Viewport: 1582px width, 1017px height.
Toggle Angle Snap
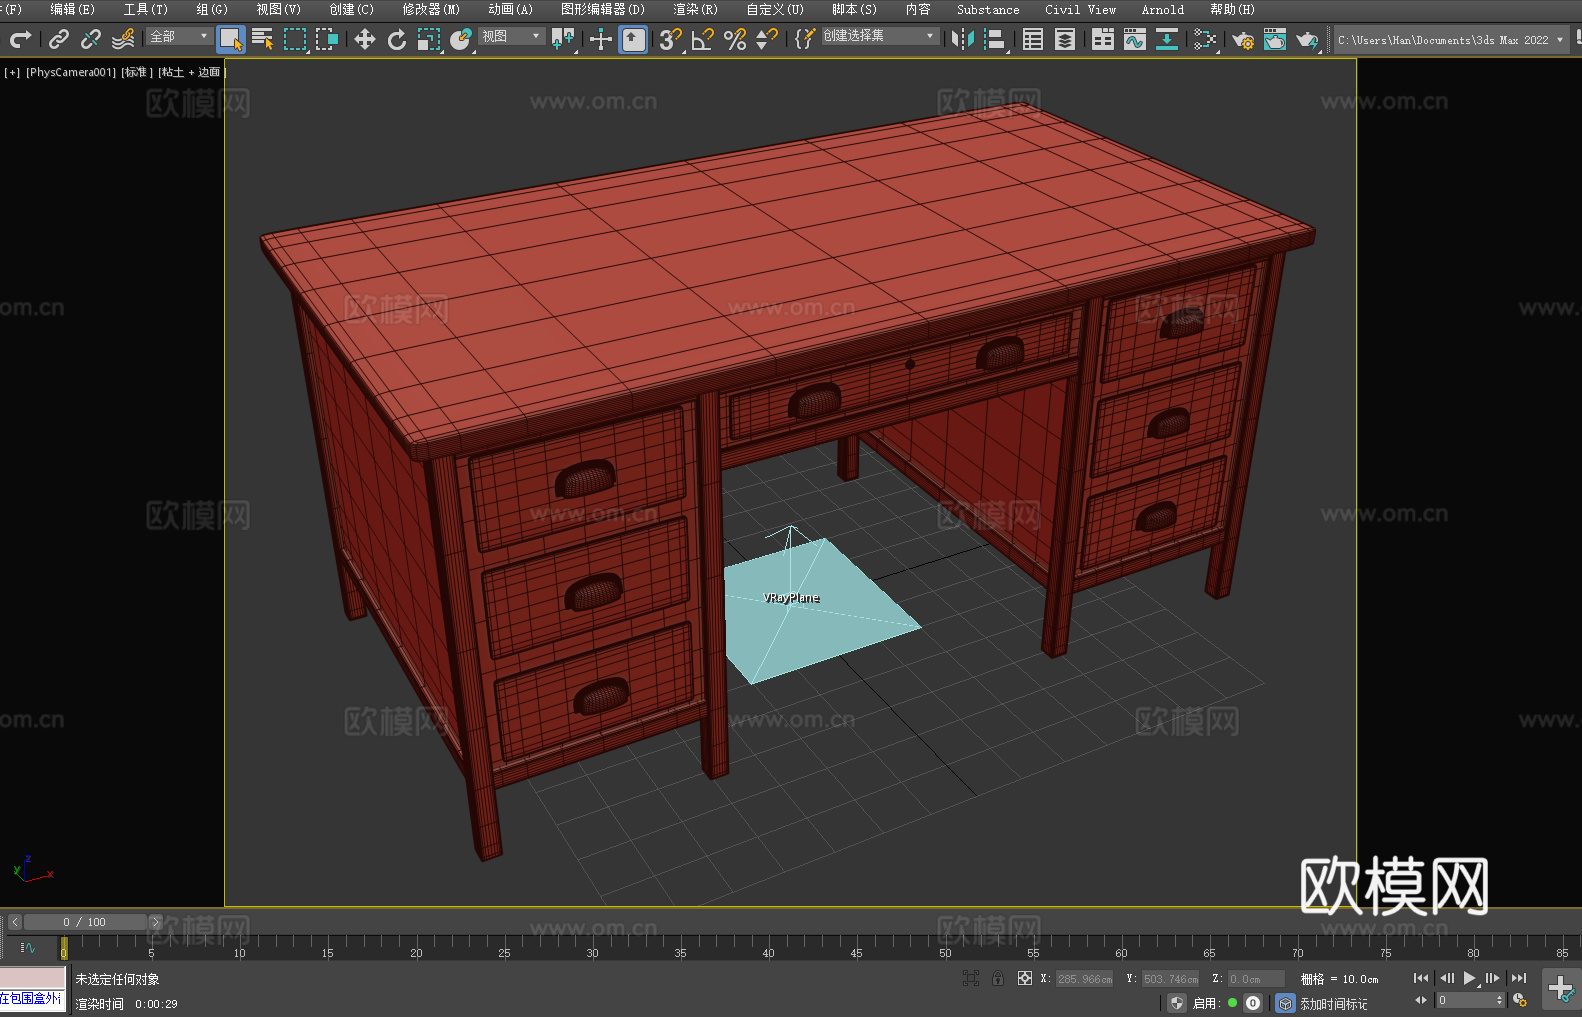[703, 39]
